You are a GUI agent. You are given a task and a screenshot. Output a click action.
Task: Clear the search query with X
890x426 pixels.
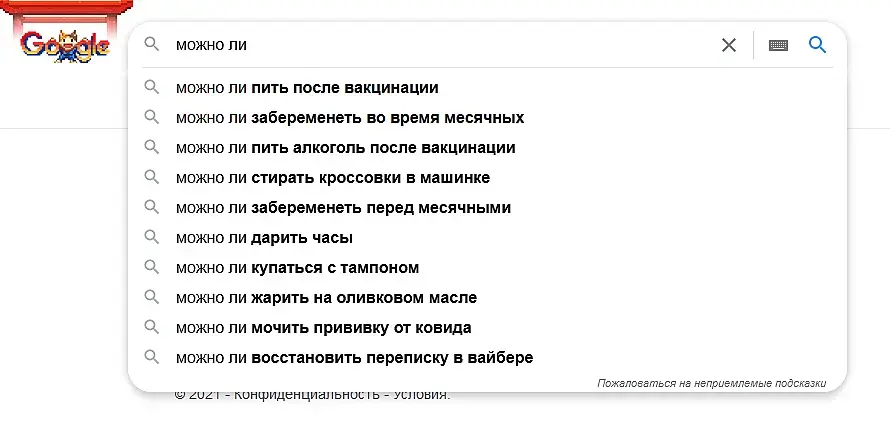pyautogui.click(x=729, y=45)
